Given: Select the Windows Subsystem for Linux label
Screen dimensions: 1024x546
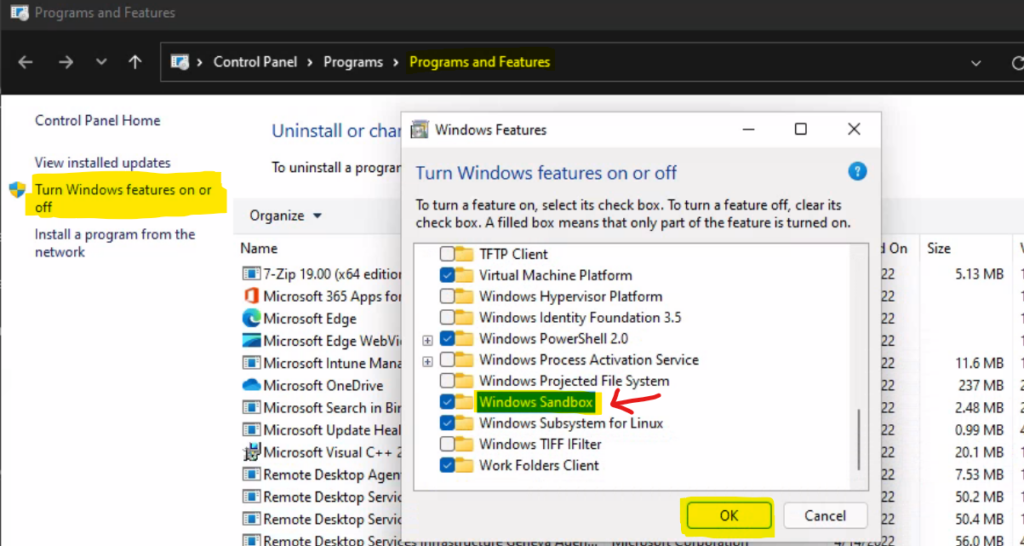Looking at the screenshot, I should pos(571,423).
